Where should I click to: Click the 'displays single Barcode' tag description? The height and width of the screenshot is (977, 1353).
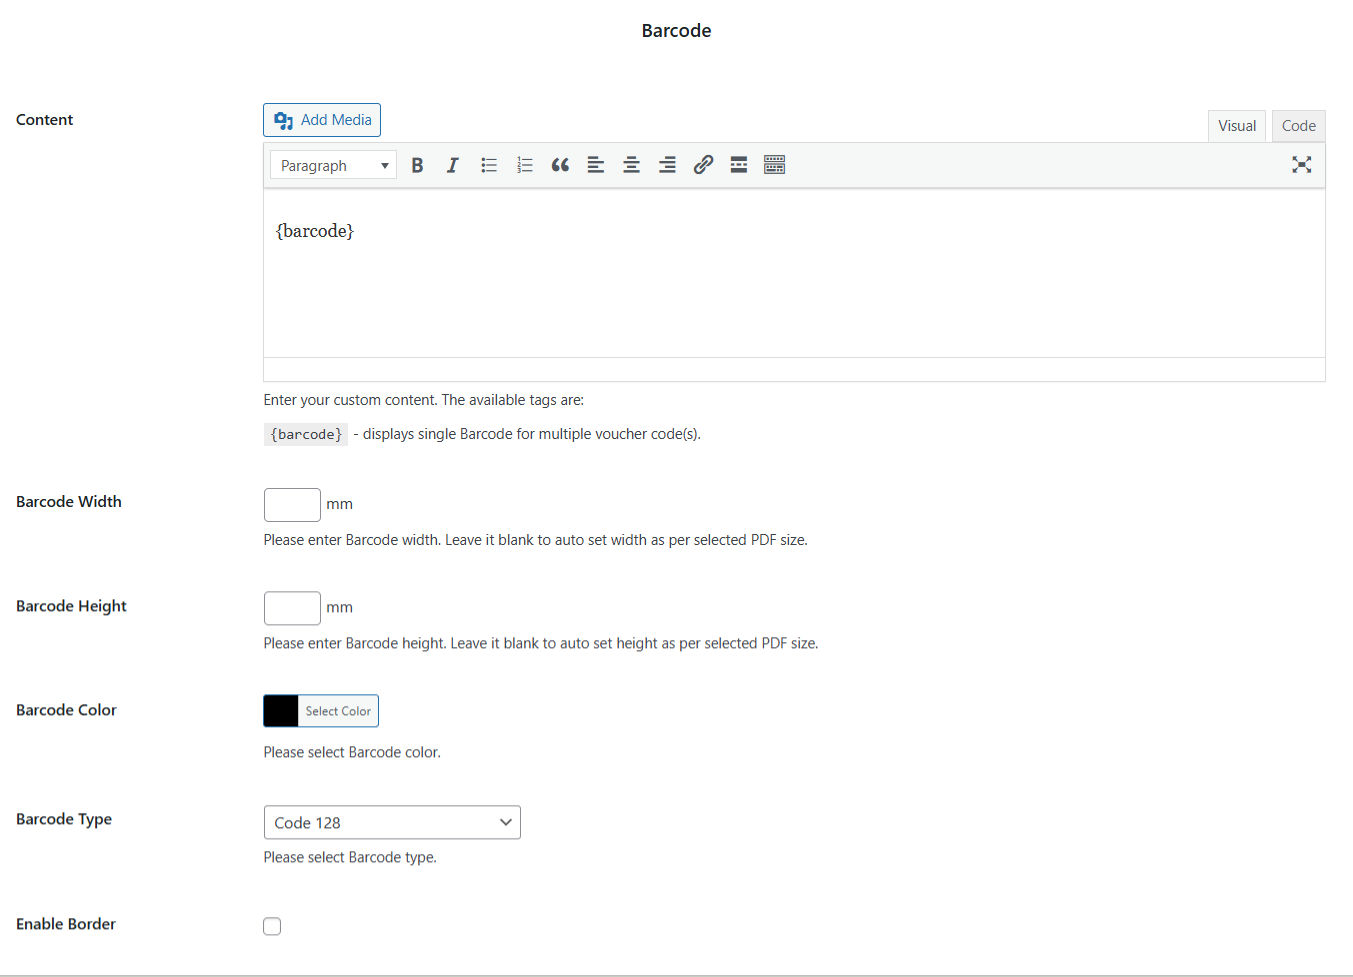tap(527, 434)
